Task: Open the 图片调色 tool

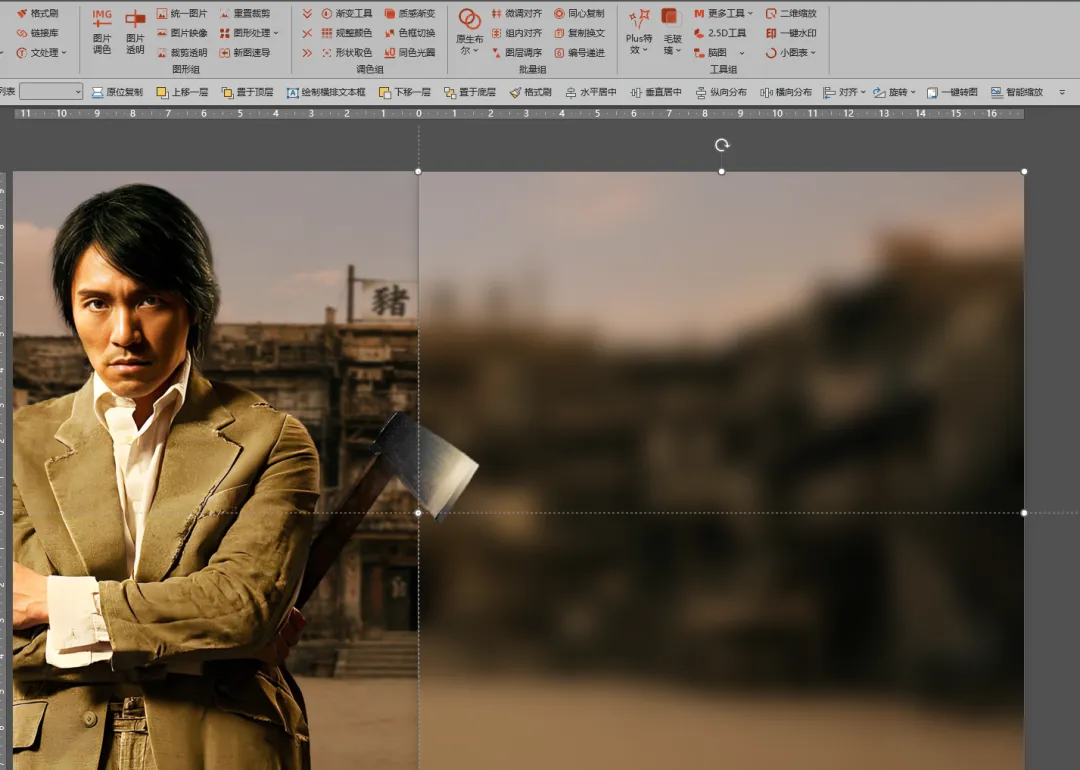Action: pyautogui.click(x=102, y=32)
